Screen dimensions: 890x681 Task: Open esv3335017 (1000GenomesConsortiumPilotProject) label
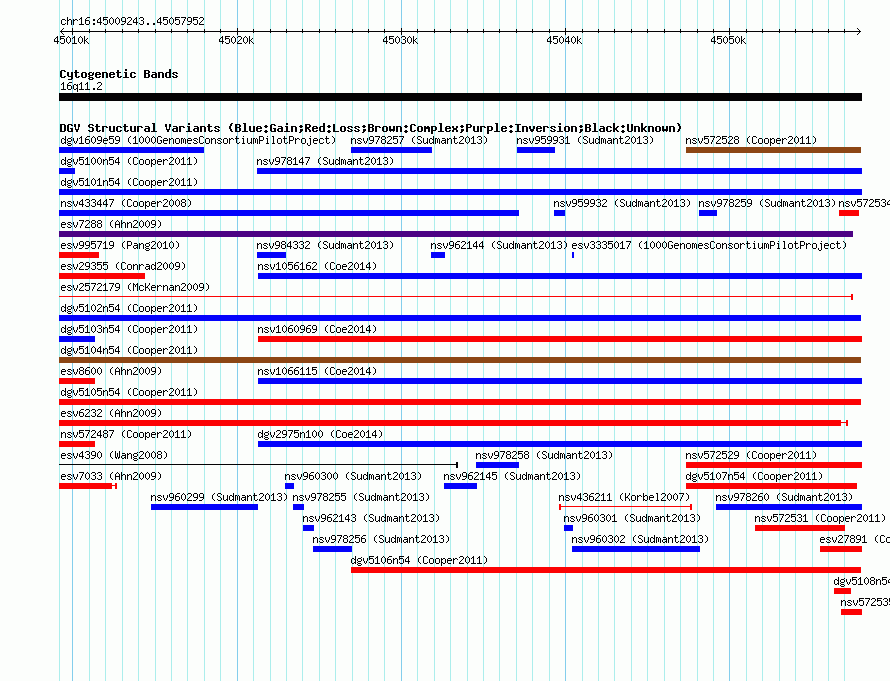coord(708,245)
